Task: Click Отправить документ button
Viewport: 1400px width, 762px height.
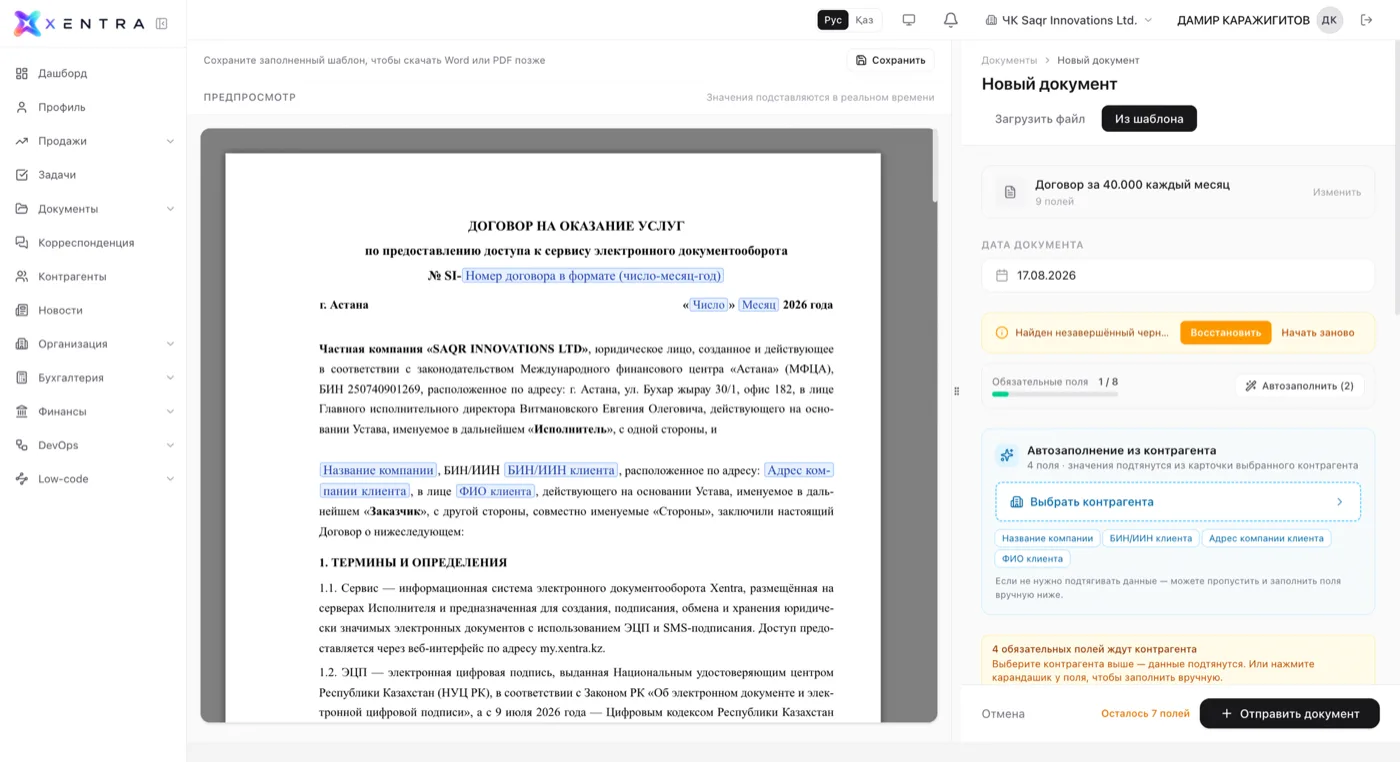Action: [1290, 714]
